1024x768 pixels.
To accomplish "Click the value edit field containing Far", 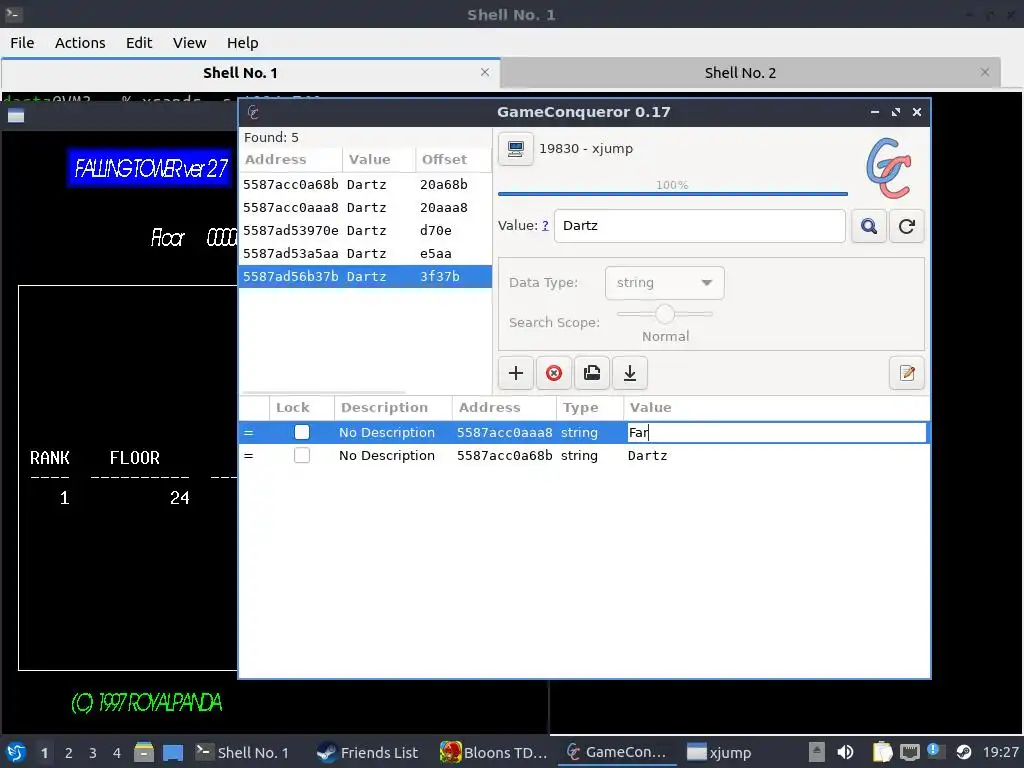I will 776,432.
